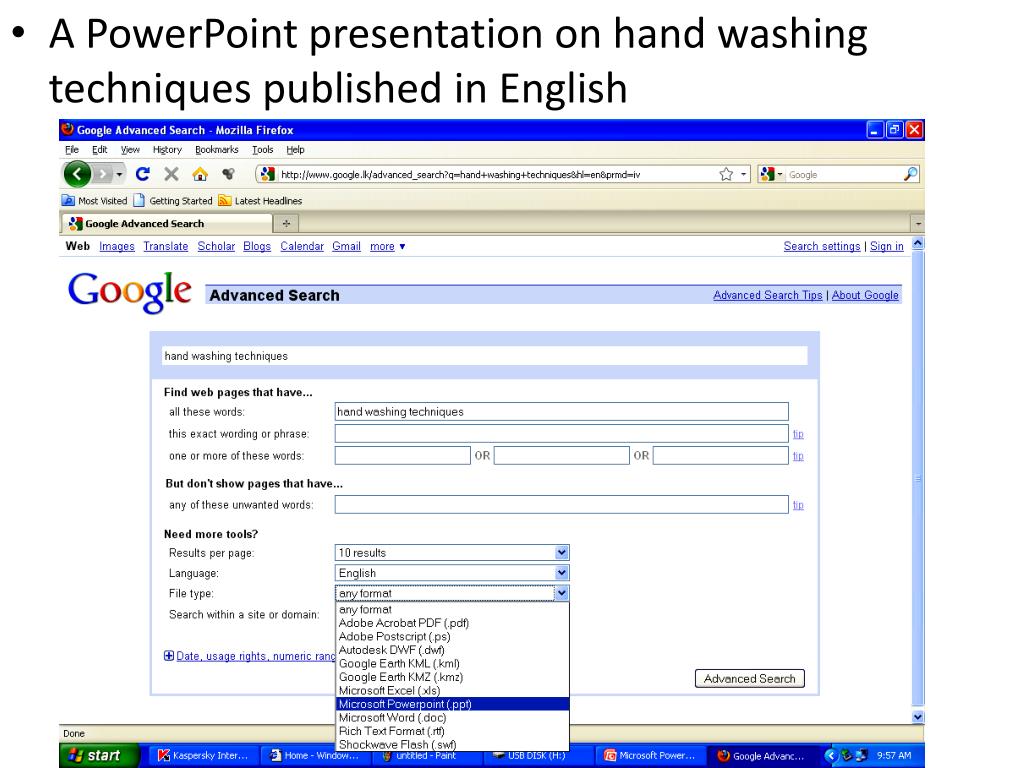Open the Results per page dropdown

[452, 552]
